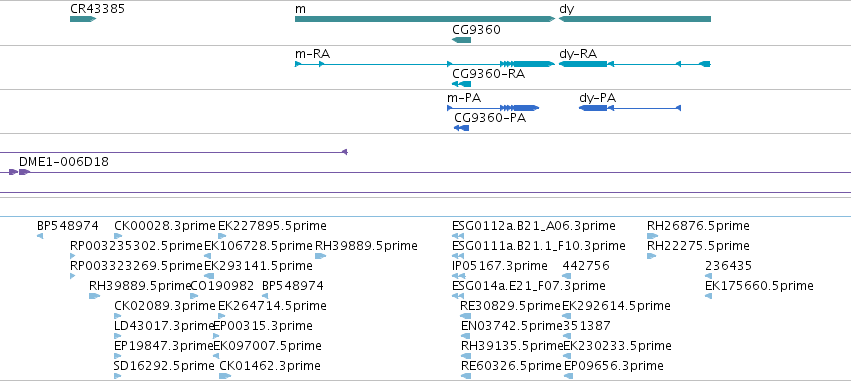Select the dy gene bar
Image resolution: width=851 pixels, height=381 pixels.
tap(634, 19)
